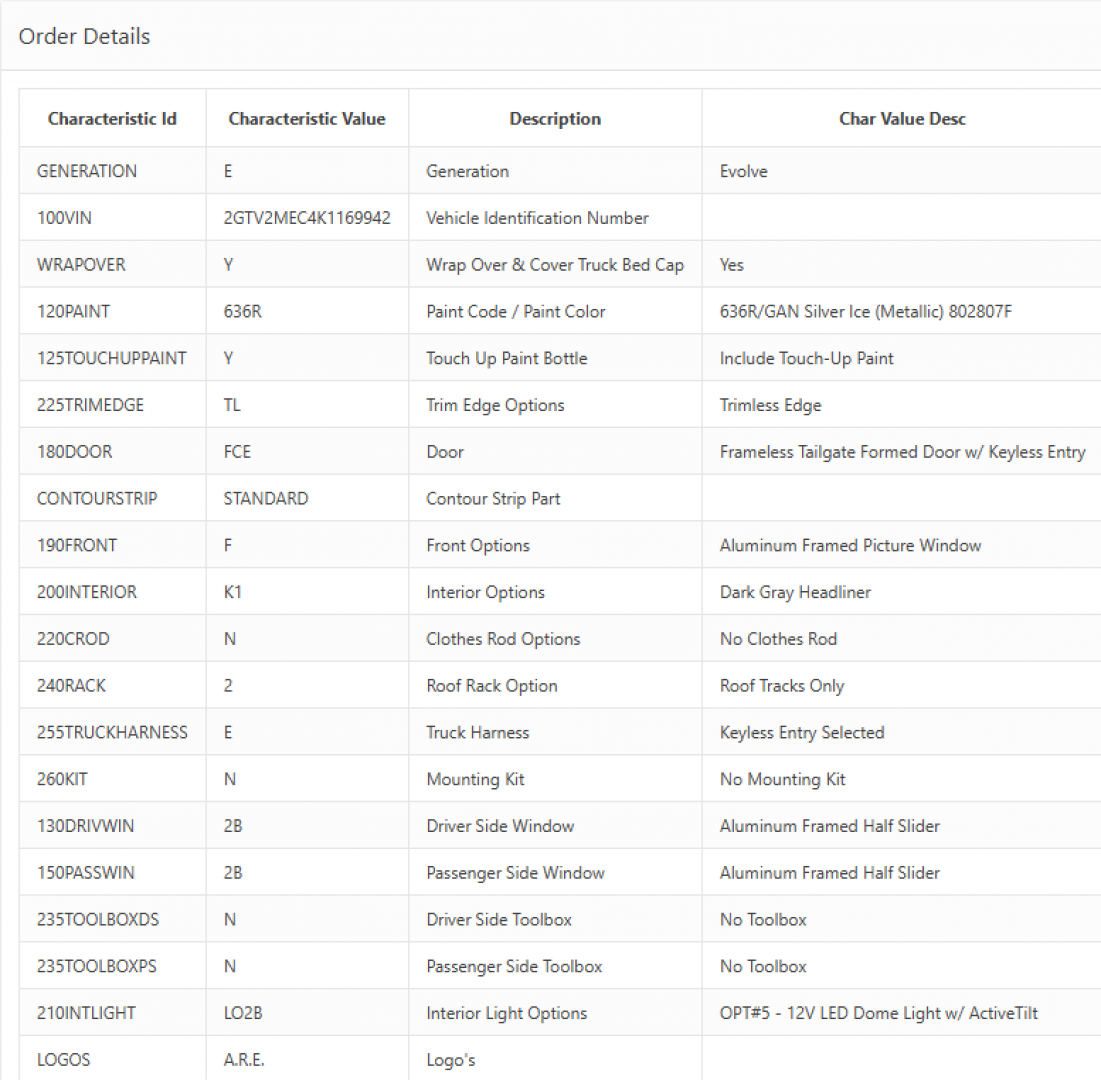
Task: Click the 255TRUCKHARNESS row identifier
Action: (x=112, y=733)
